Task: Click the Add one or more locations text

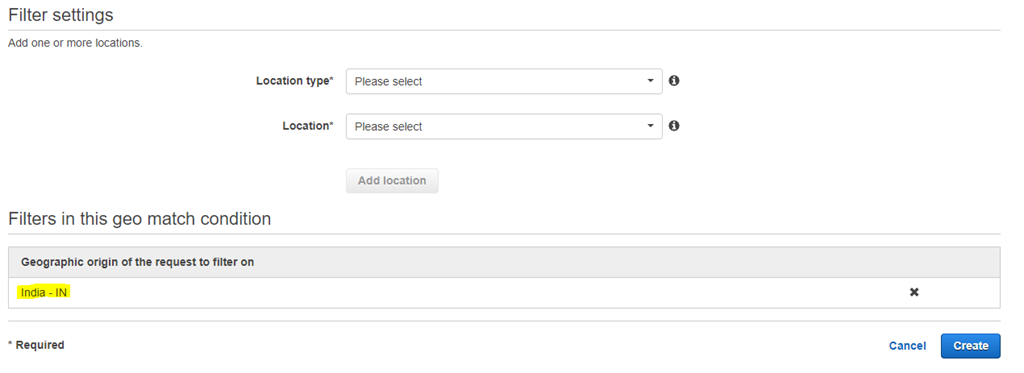Action: point(75,44)
